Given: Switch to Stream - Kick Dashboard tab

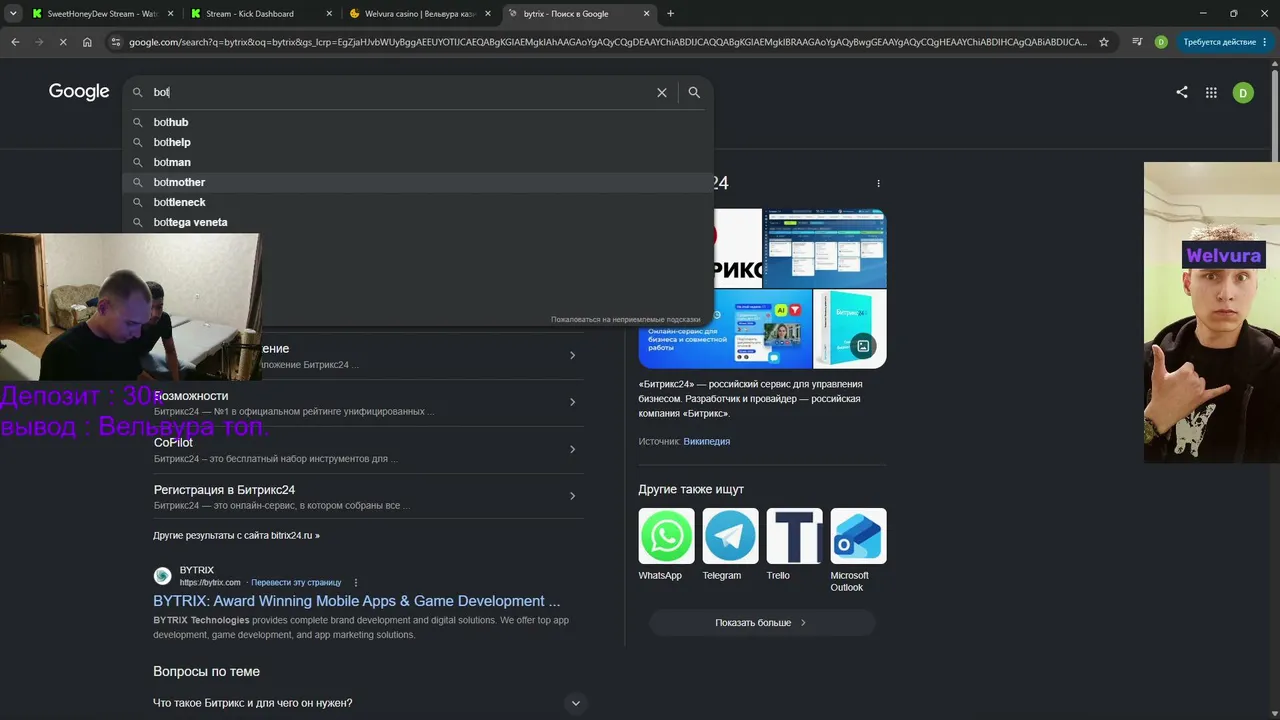Looking at the screenshot, I should click(261, 14).
